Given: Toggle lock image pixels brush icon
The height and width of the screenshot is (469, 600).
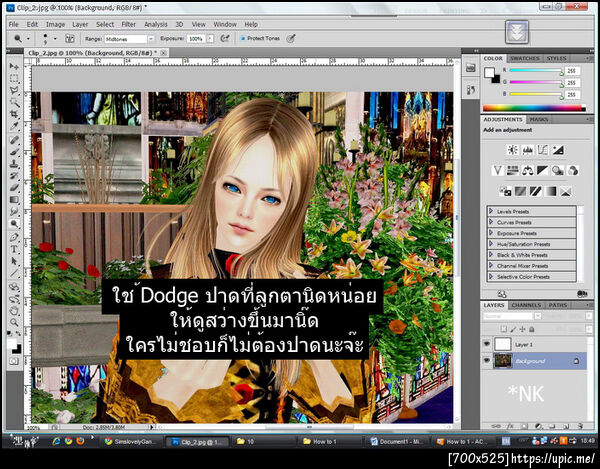Looking at the screenshot, I should (513, 329).
